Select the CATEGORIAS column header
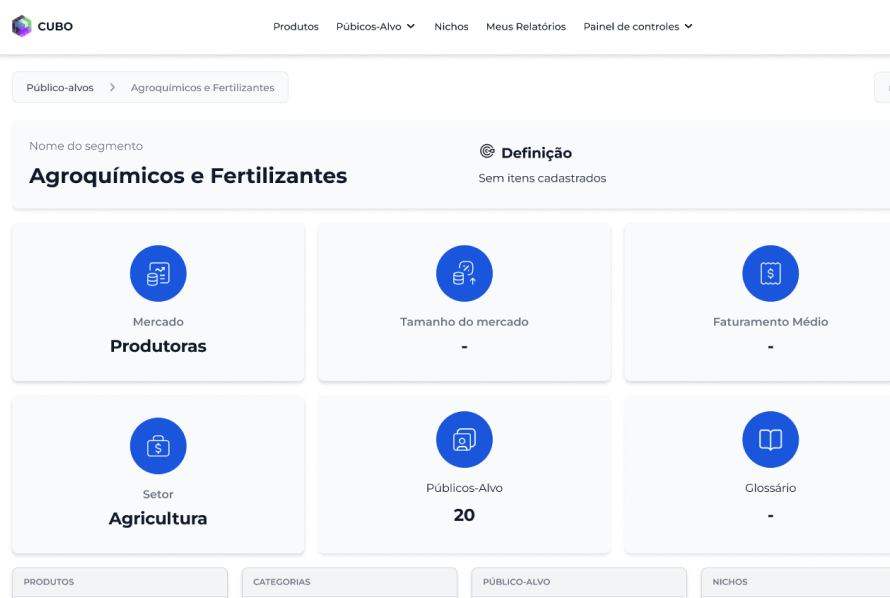 pyautogui.click(x=282, y=582)
